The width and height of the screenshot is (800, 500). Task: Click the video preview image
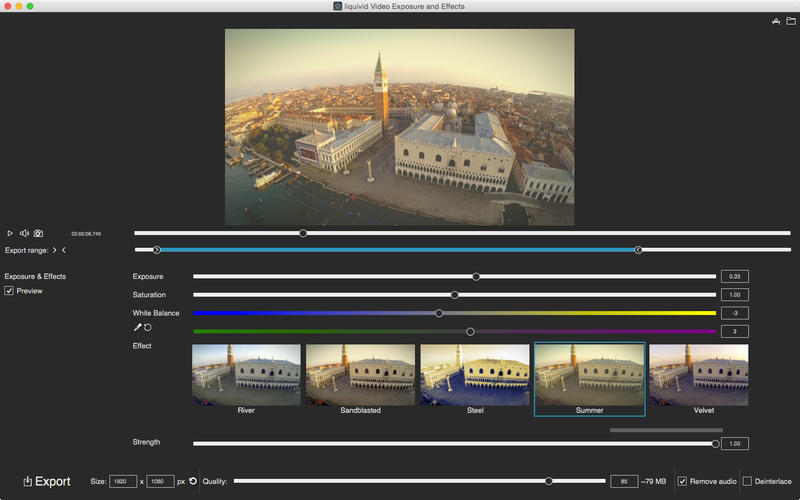click(x=399, y=127)
